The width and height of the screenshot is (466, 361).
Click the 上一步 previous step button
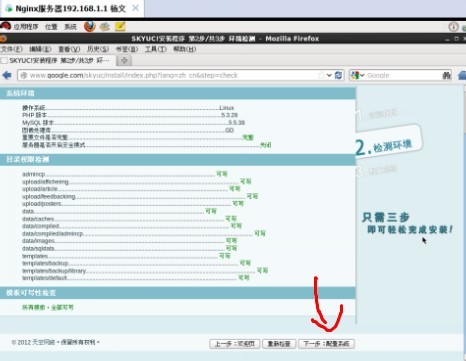pos(235,344)
